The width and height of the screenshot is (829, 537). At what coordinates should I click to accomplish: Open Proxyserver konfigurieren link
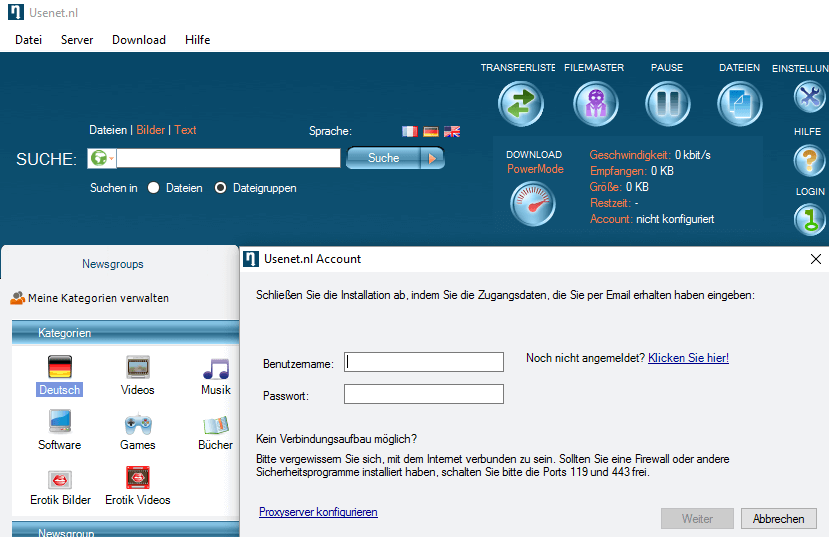point(318,512)
